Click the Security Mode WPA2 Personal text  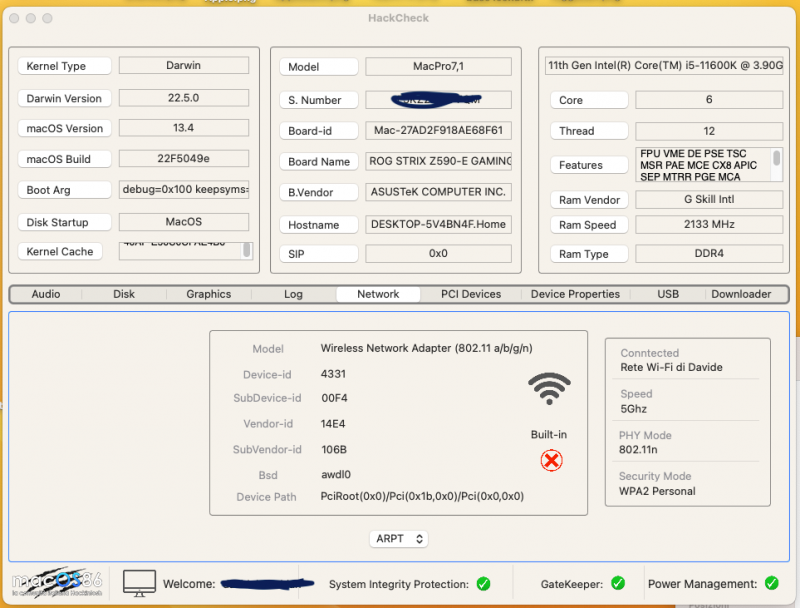point(657,491)
